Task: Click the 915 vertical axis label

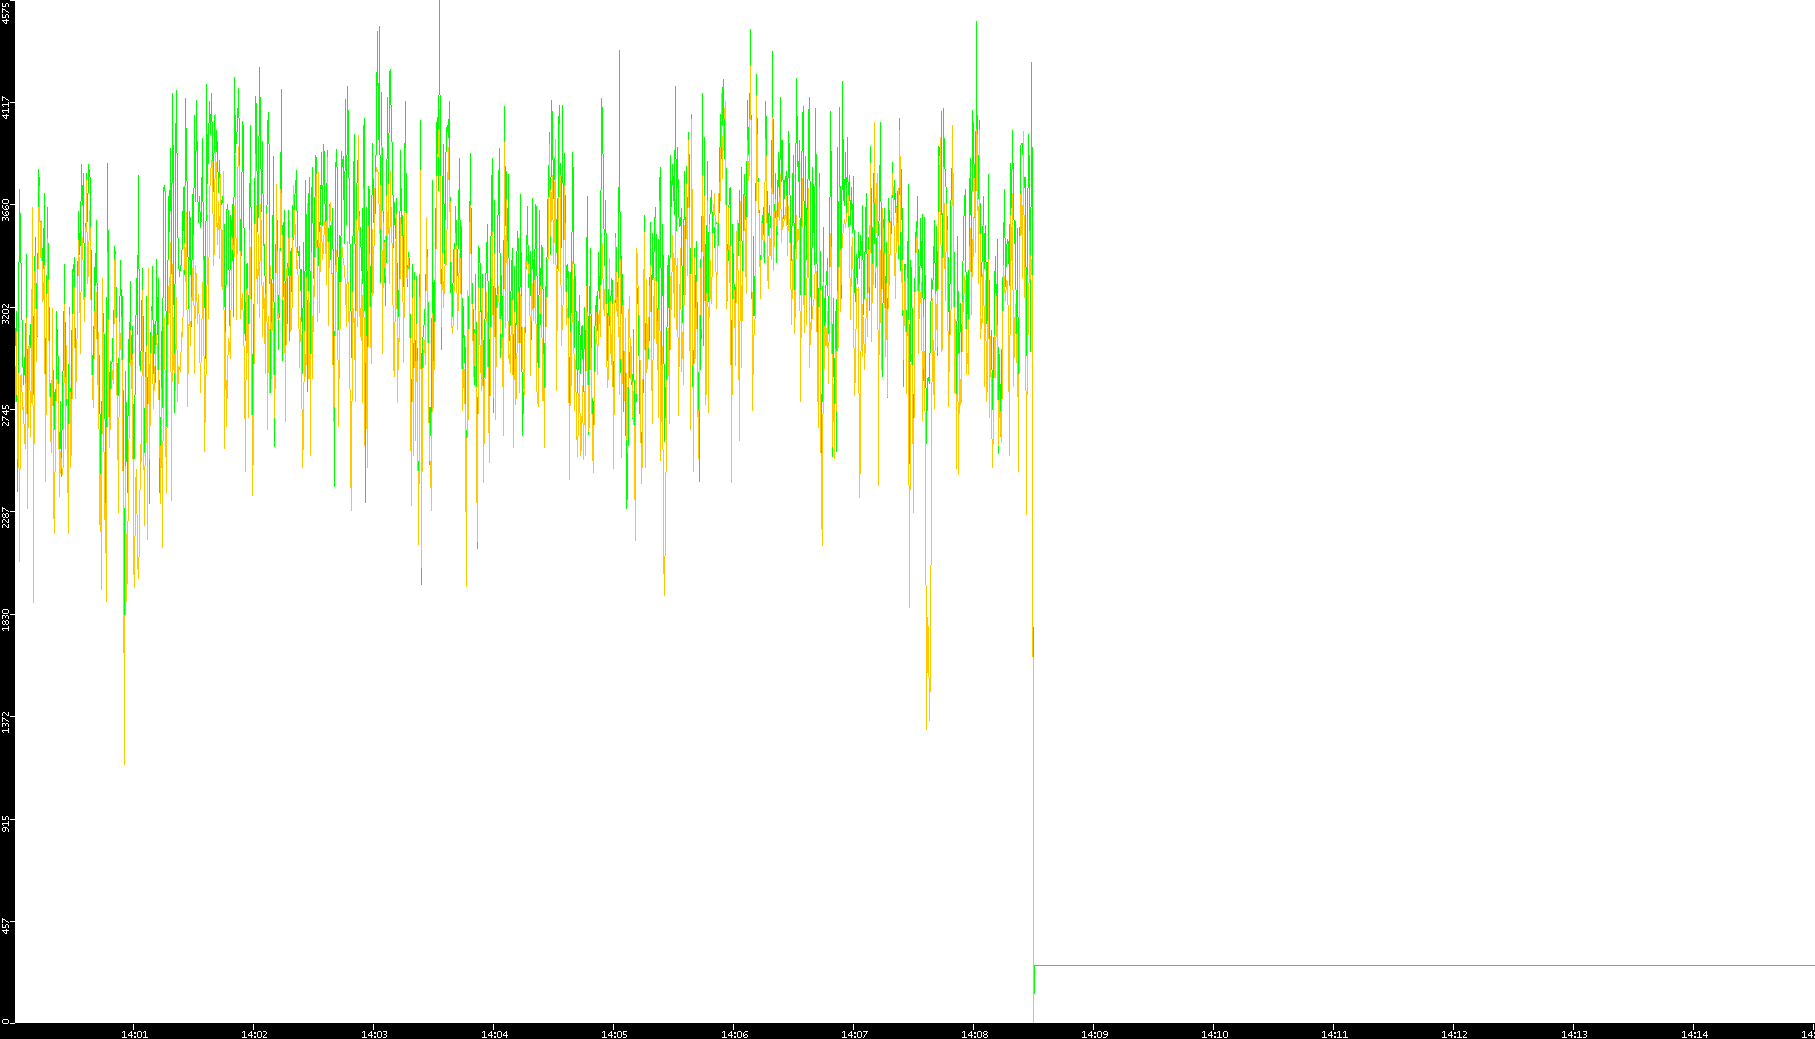Action: tap(7, 823)
